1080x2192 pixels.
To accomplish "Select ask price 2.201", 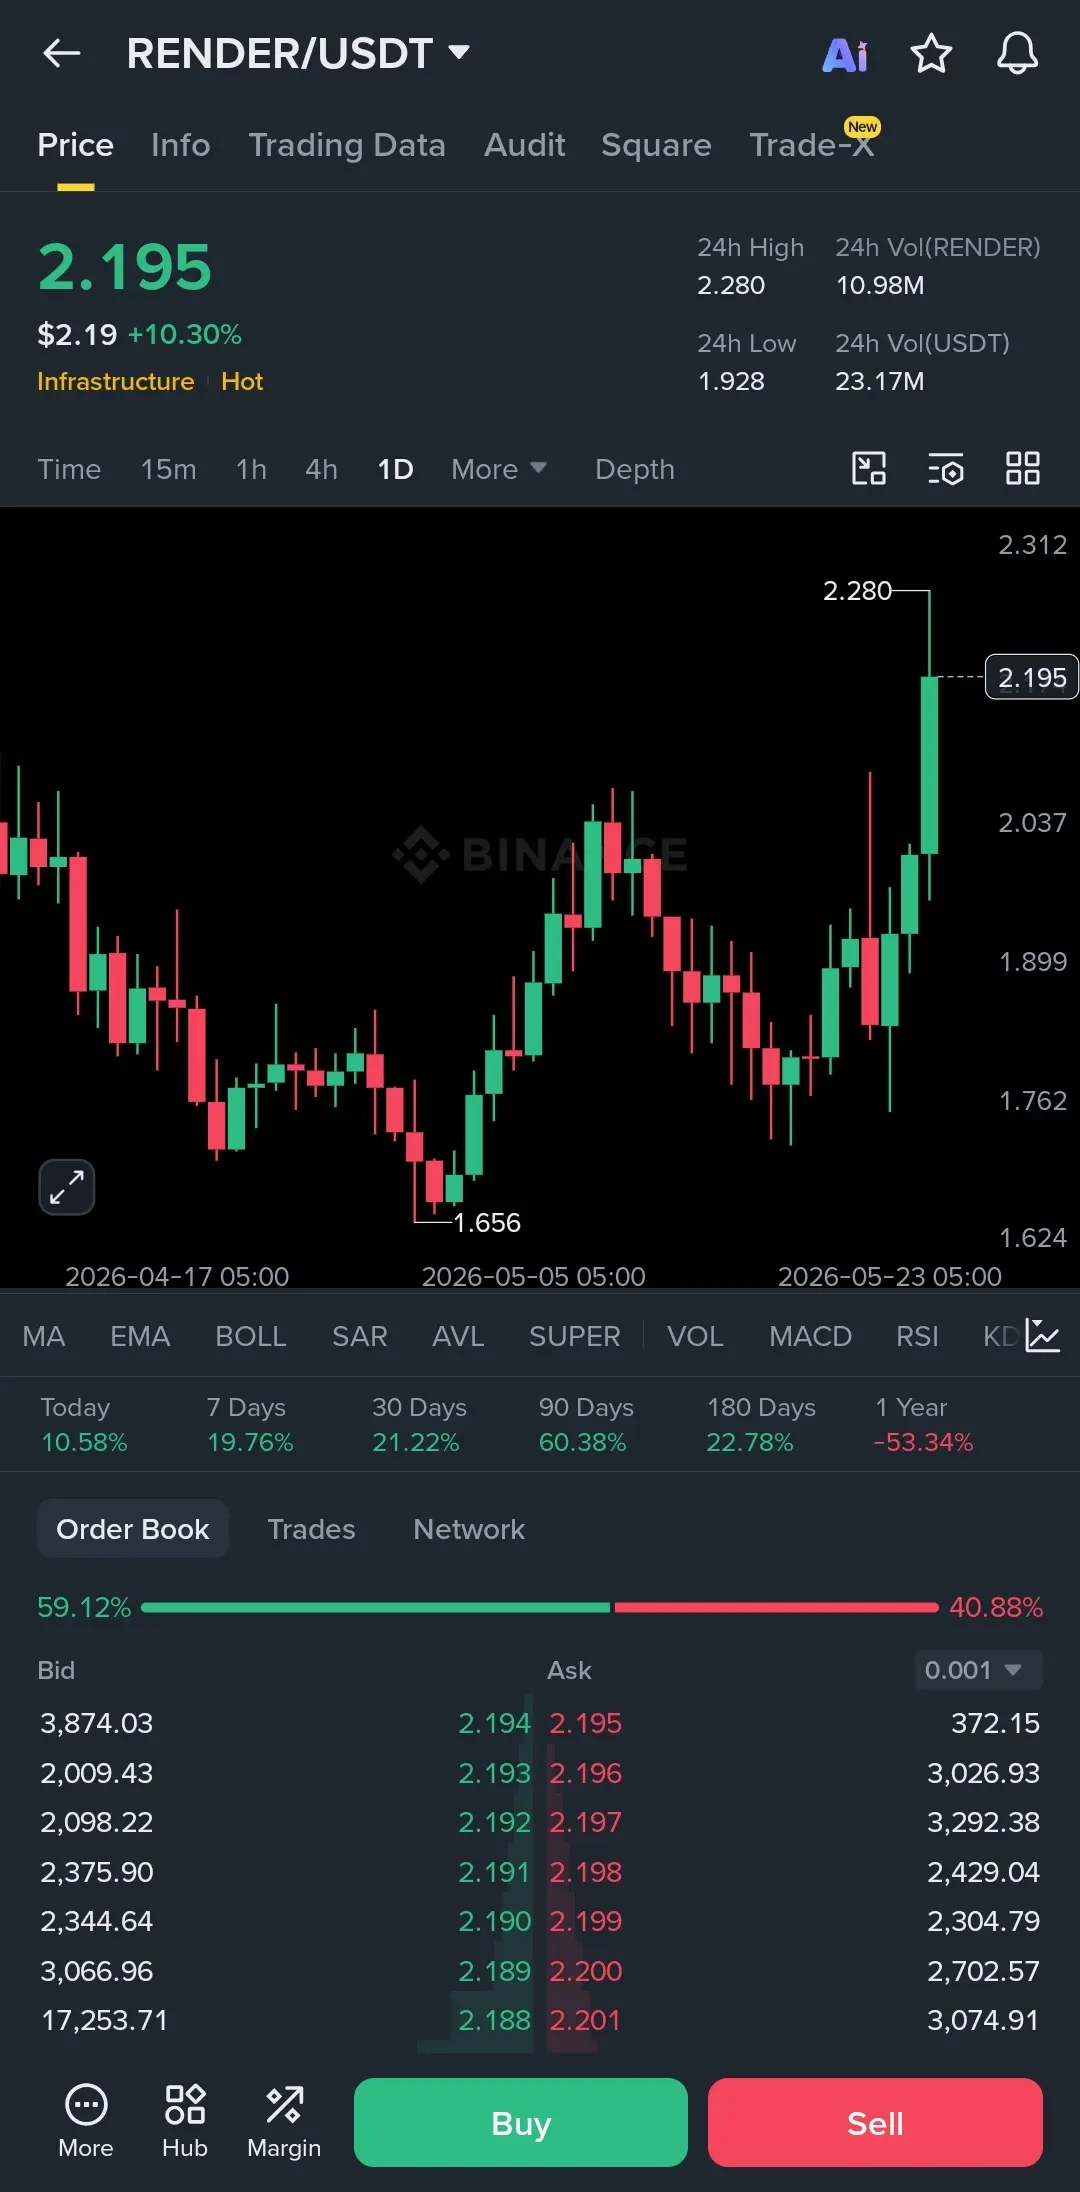I will click(584, 2020).
